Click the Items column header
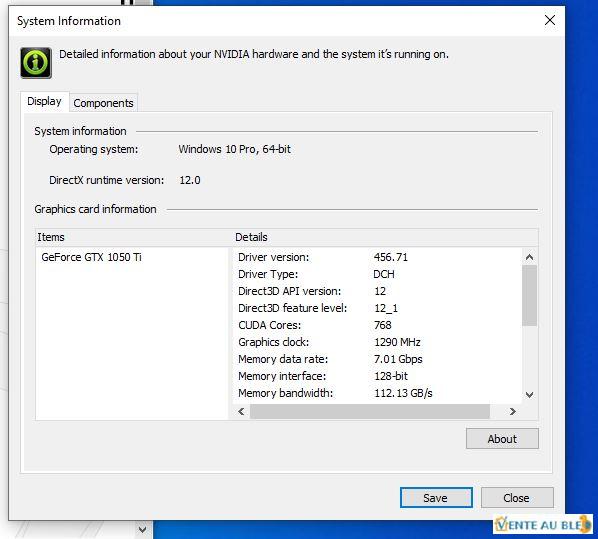 pyautogui.click(x=134, y=237)
